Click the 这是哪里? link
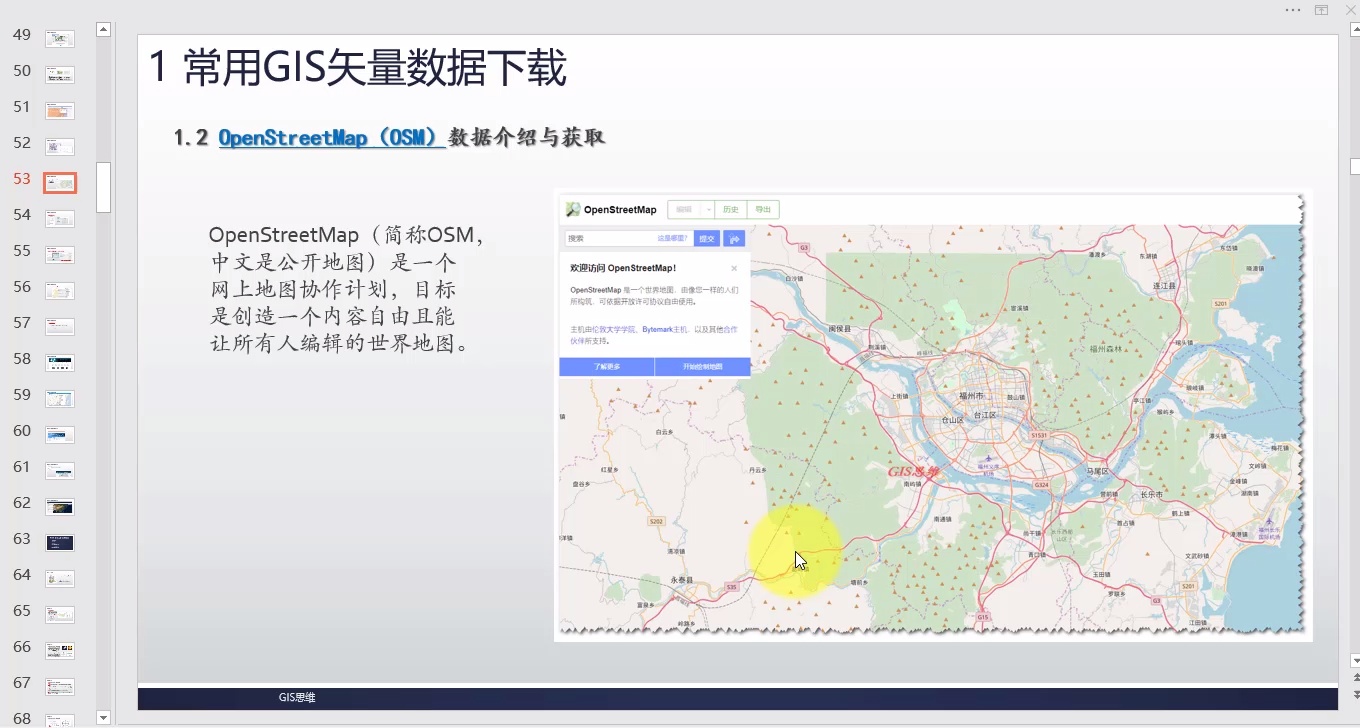1360x728 pixels. point(673,238)
